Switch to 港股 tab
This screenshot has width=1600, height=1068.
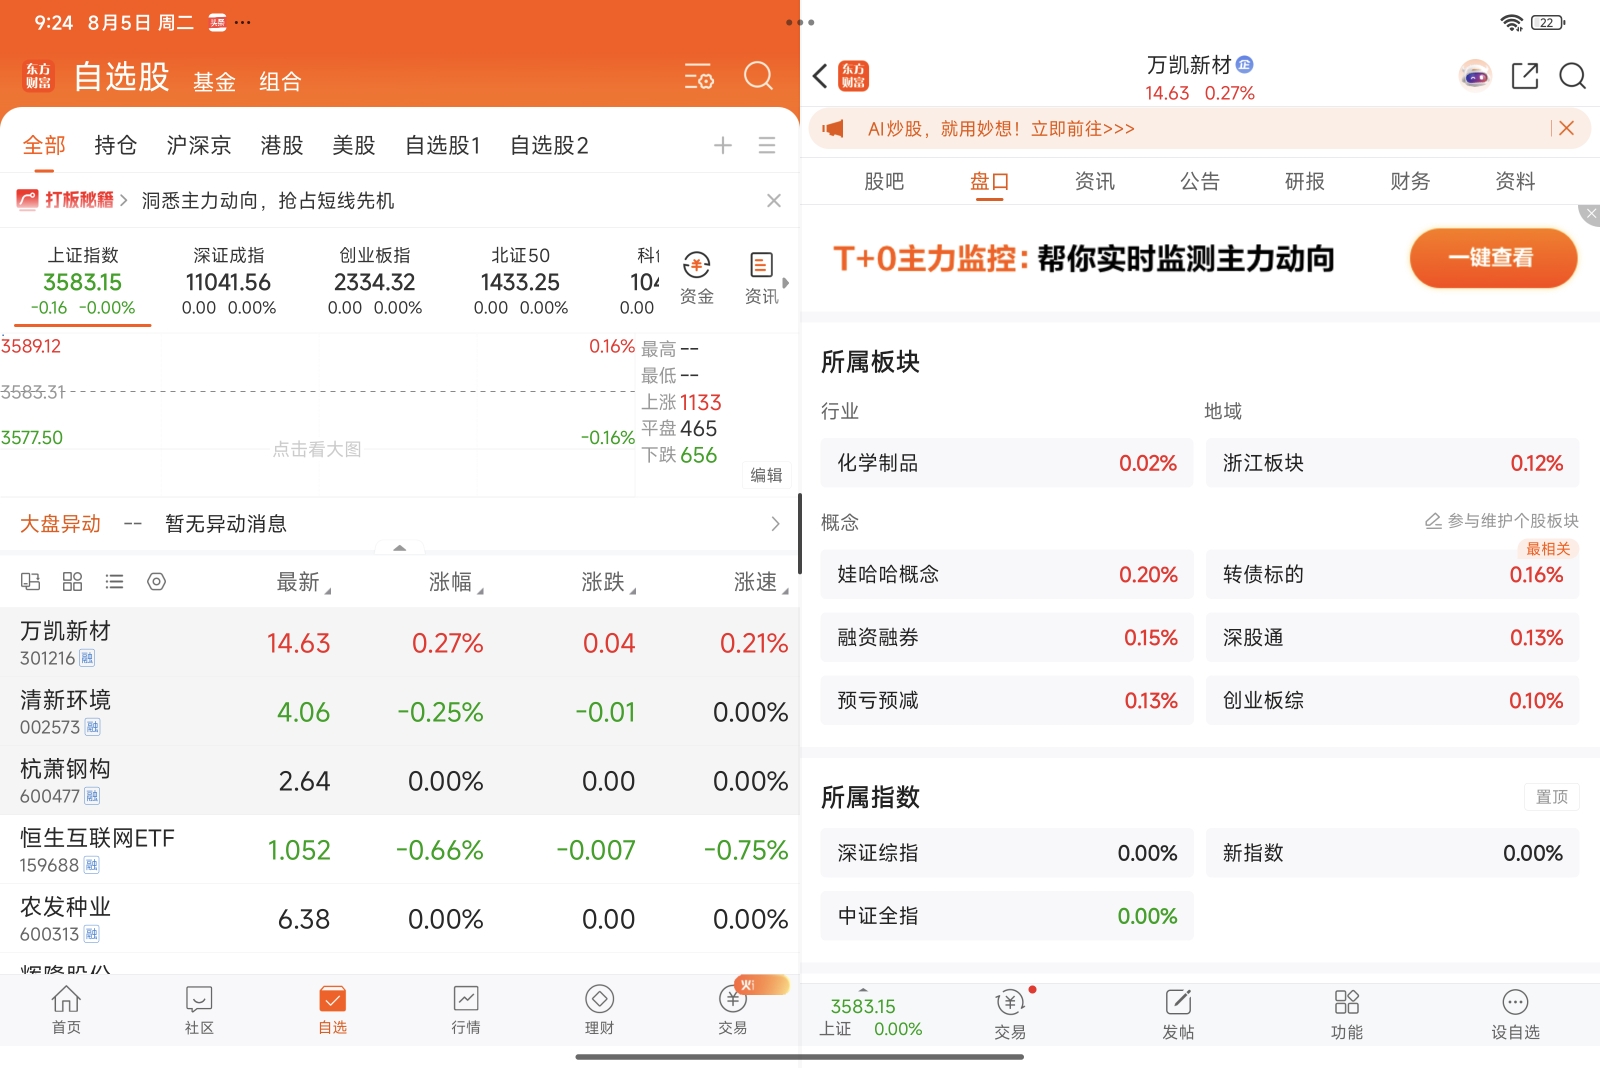coord(281,146)
